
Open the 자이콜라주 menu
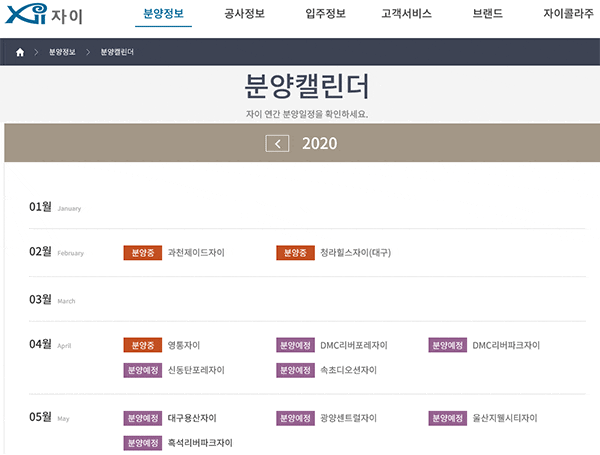[569, 14]
